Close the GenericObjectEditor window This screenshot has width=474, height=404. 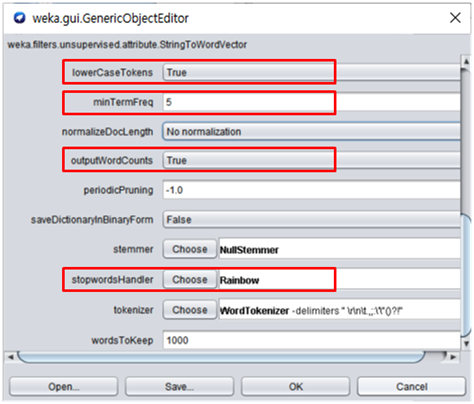(x=455, y=18)
